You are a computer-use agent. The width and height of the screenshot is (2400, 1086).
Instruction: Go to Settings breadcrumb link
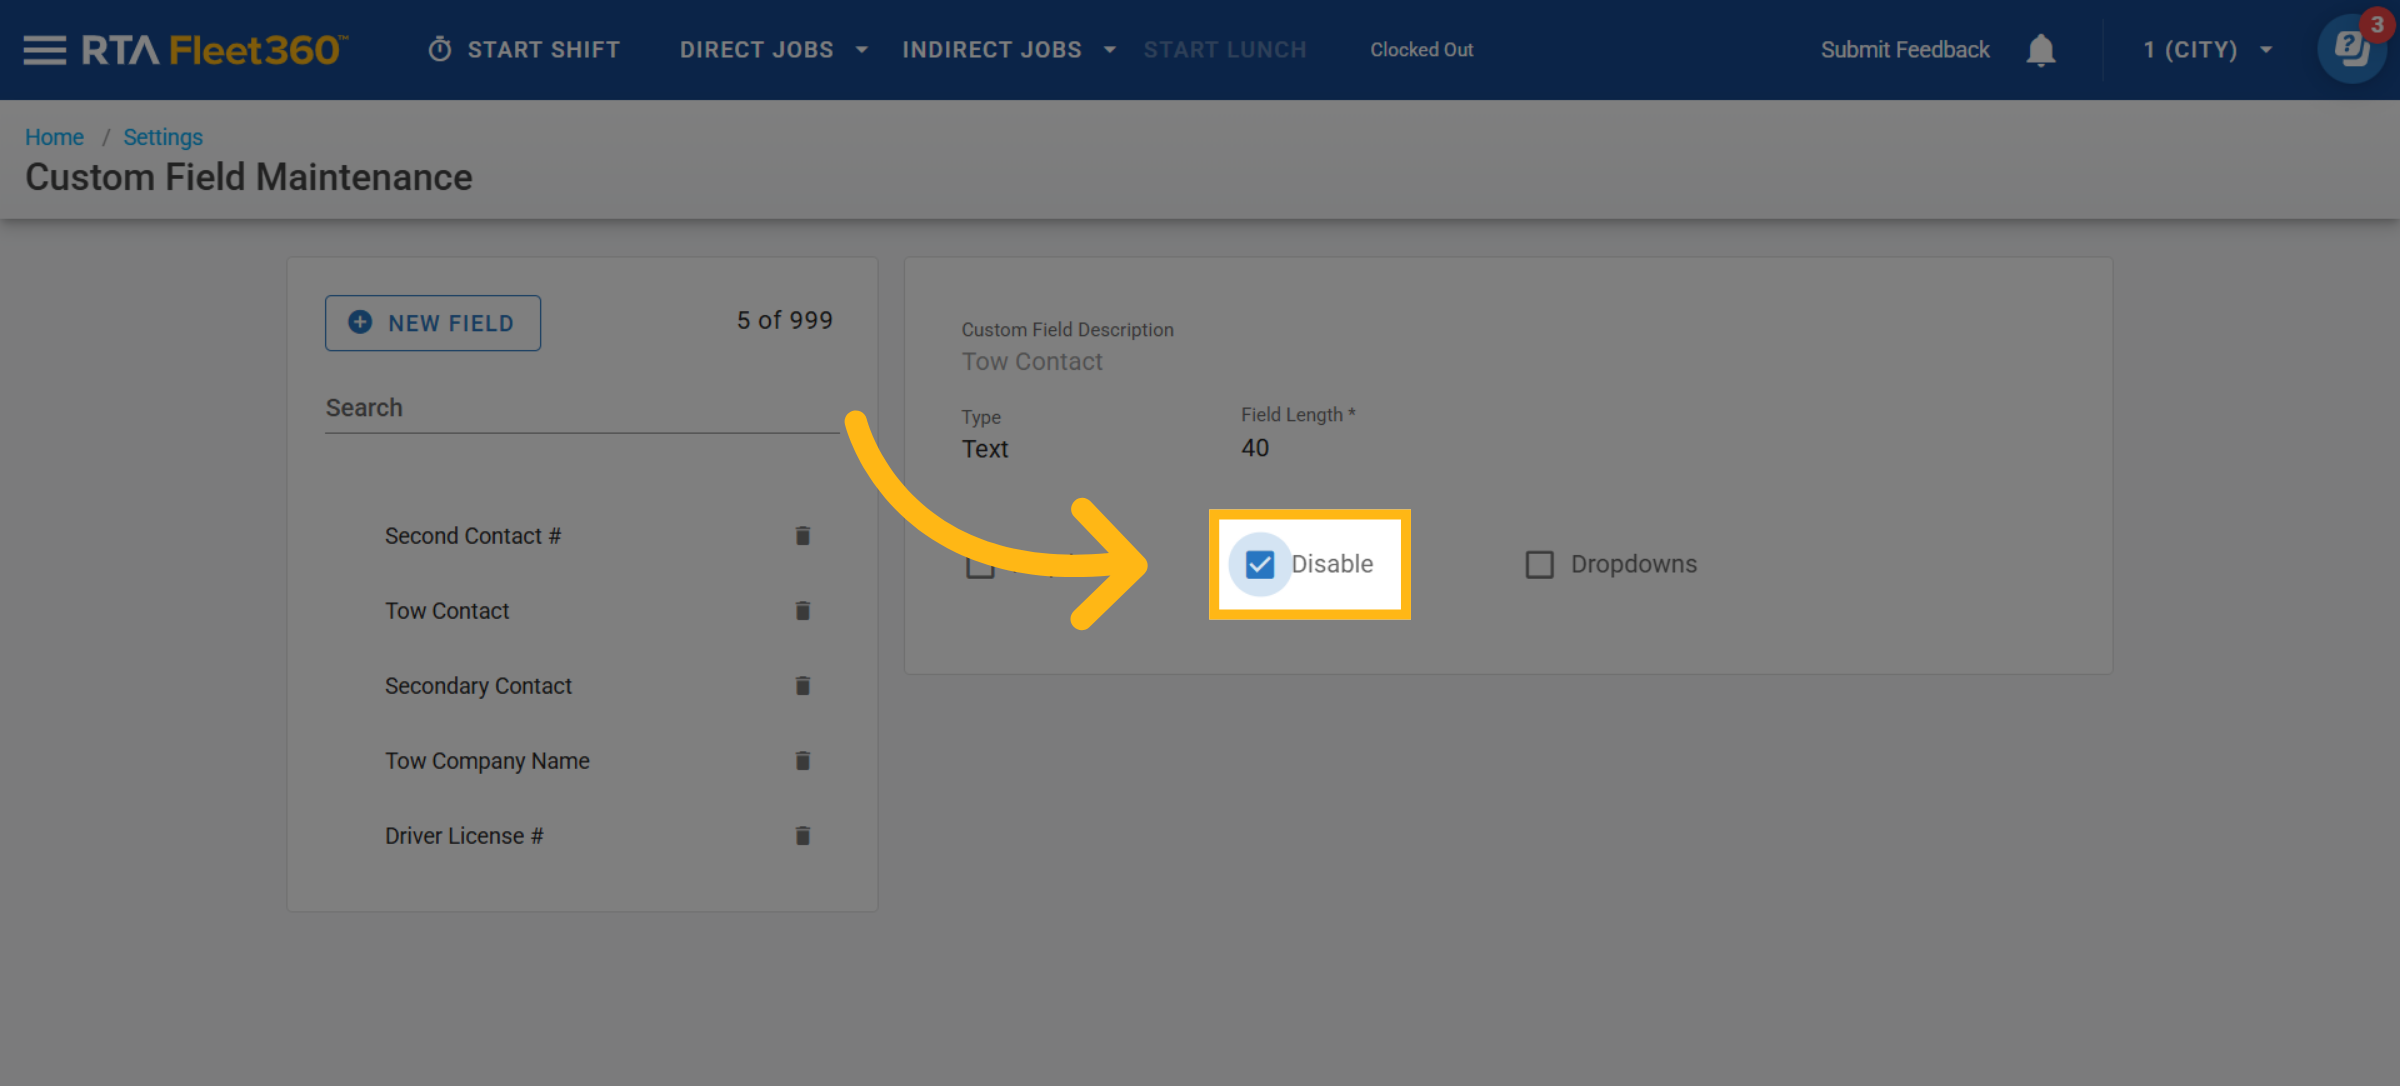tap(163, 137)
